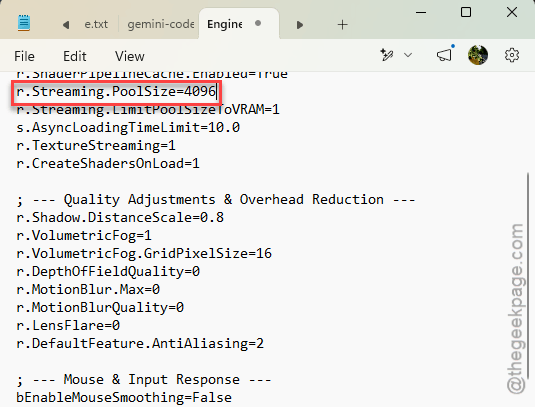
Task: Click the r.DepthOfFieldQuality=0 line
Action: pyautogui.click(x=108, y=272)
